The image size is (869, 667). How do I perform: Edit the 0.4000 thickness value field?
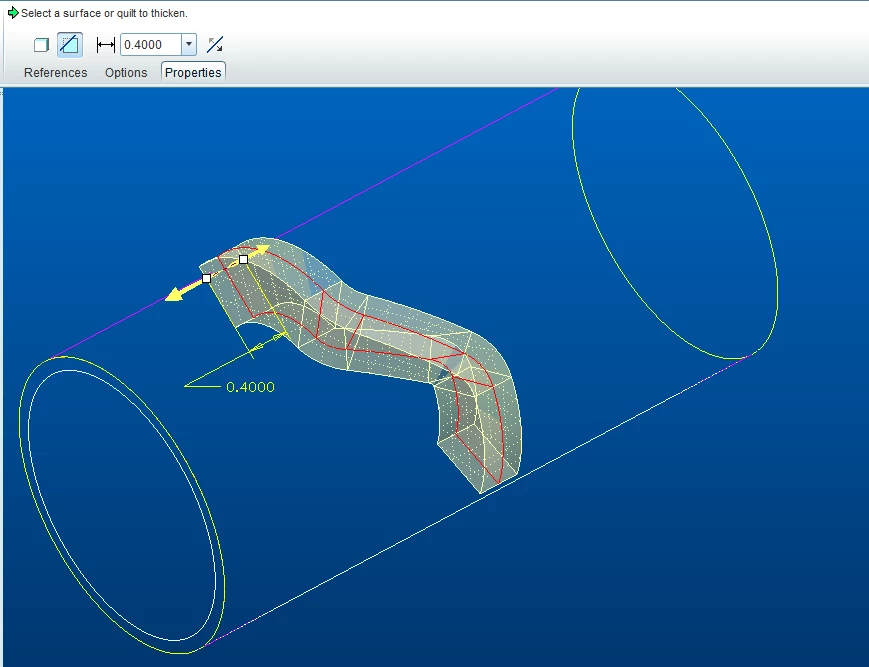point(151,45)
